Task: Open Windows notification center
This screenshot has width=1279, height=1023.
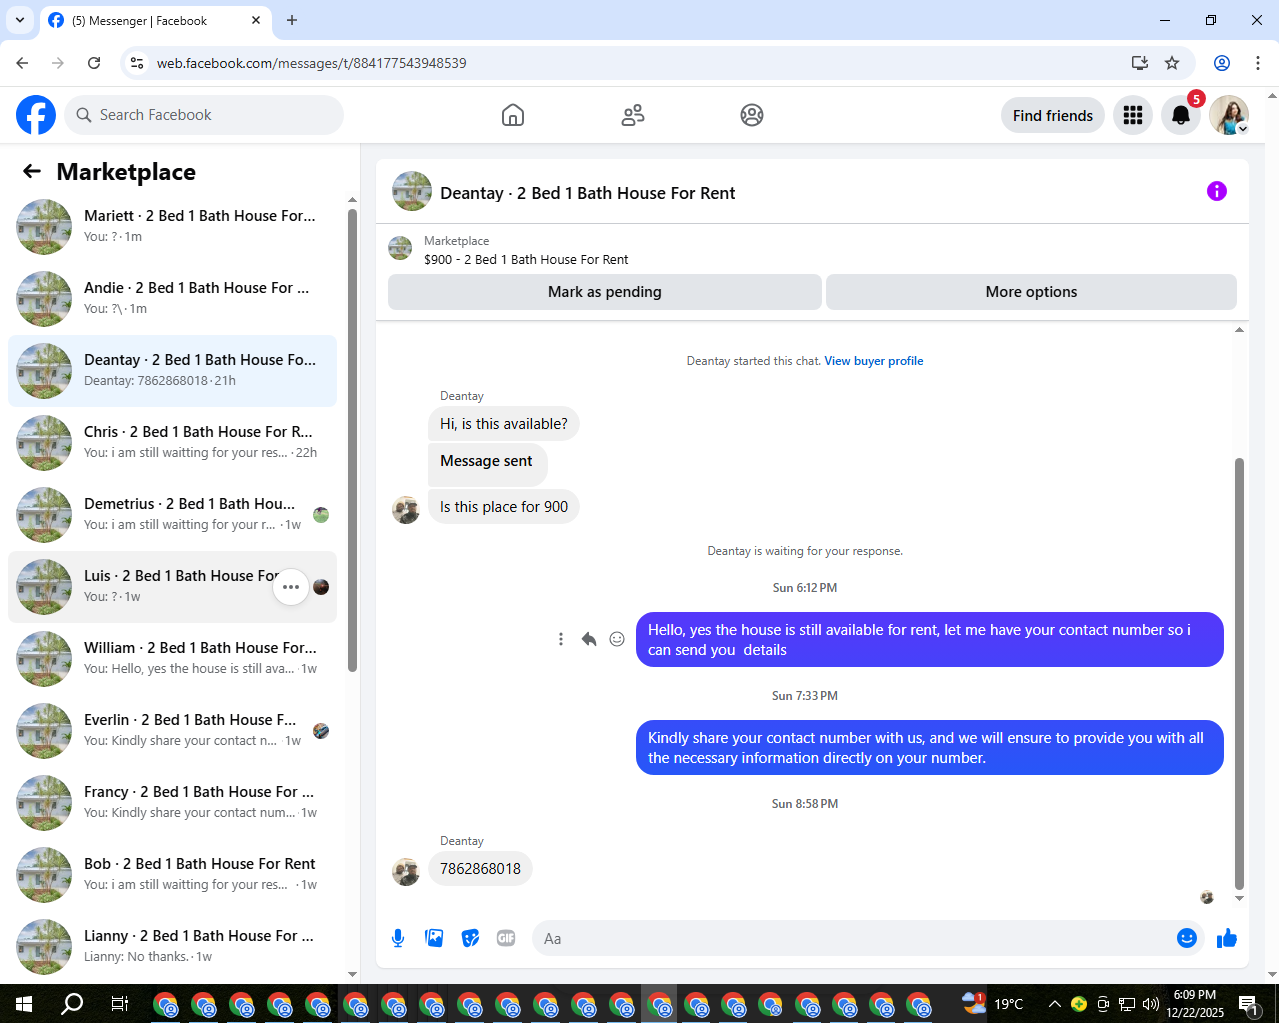Action: pos(1248,1004)
